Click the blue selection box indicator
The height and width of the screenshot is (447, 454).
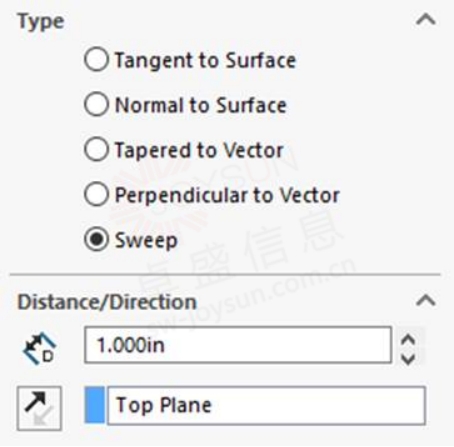click(95, 405)
